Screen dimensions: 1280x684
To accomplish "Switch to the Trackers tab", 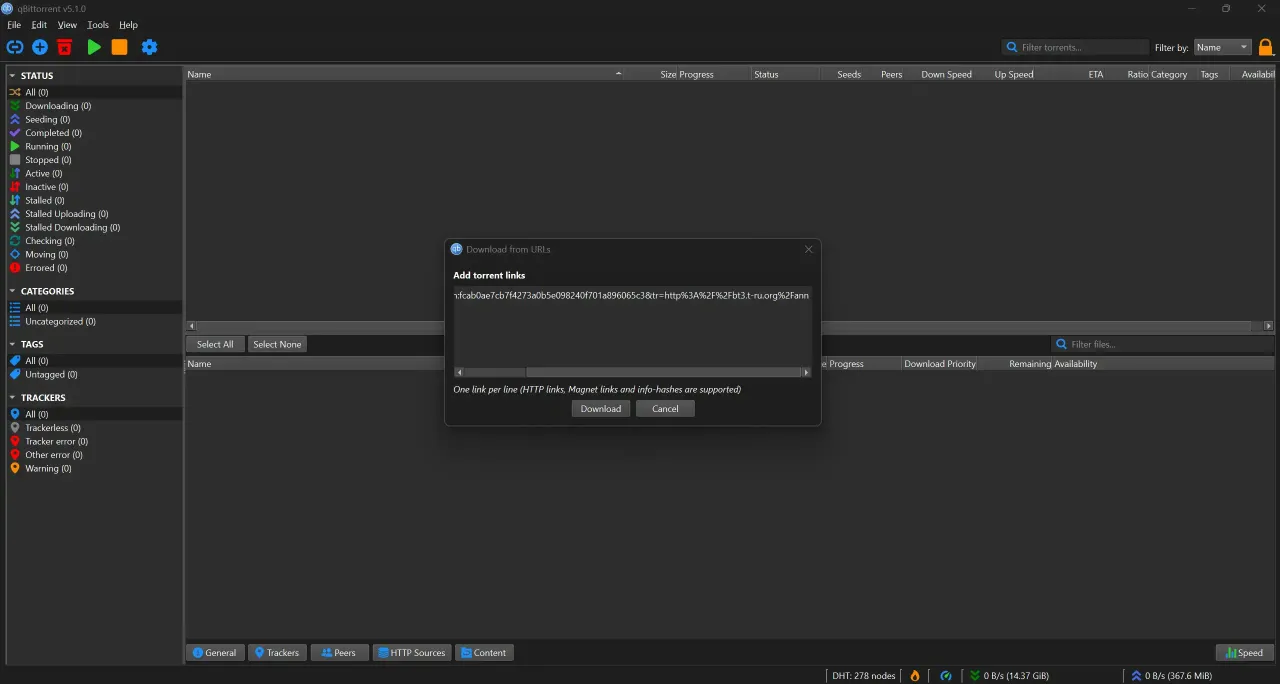I will point(277,653).
